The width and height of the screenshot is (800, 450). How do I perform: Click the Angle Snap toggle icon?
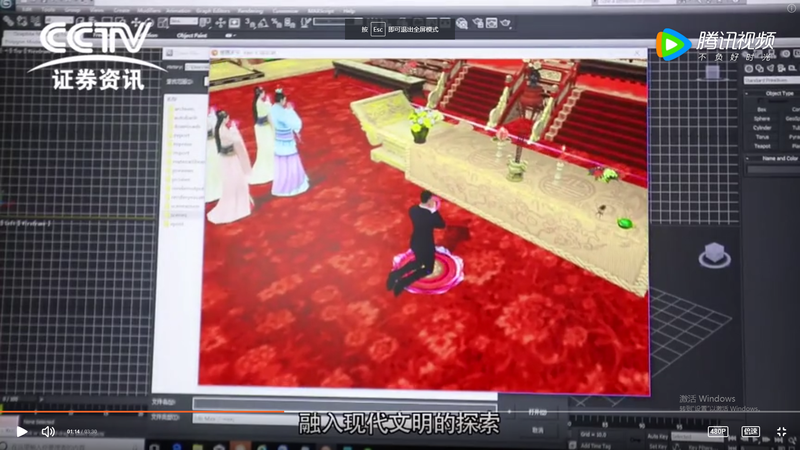pos(263,22)
